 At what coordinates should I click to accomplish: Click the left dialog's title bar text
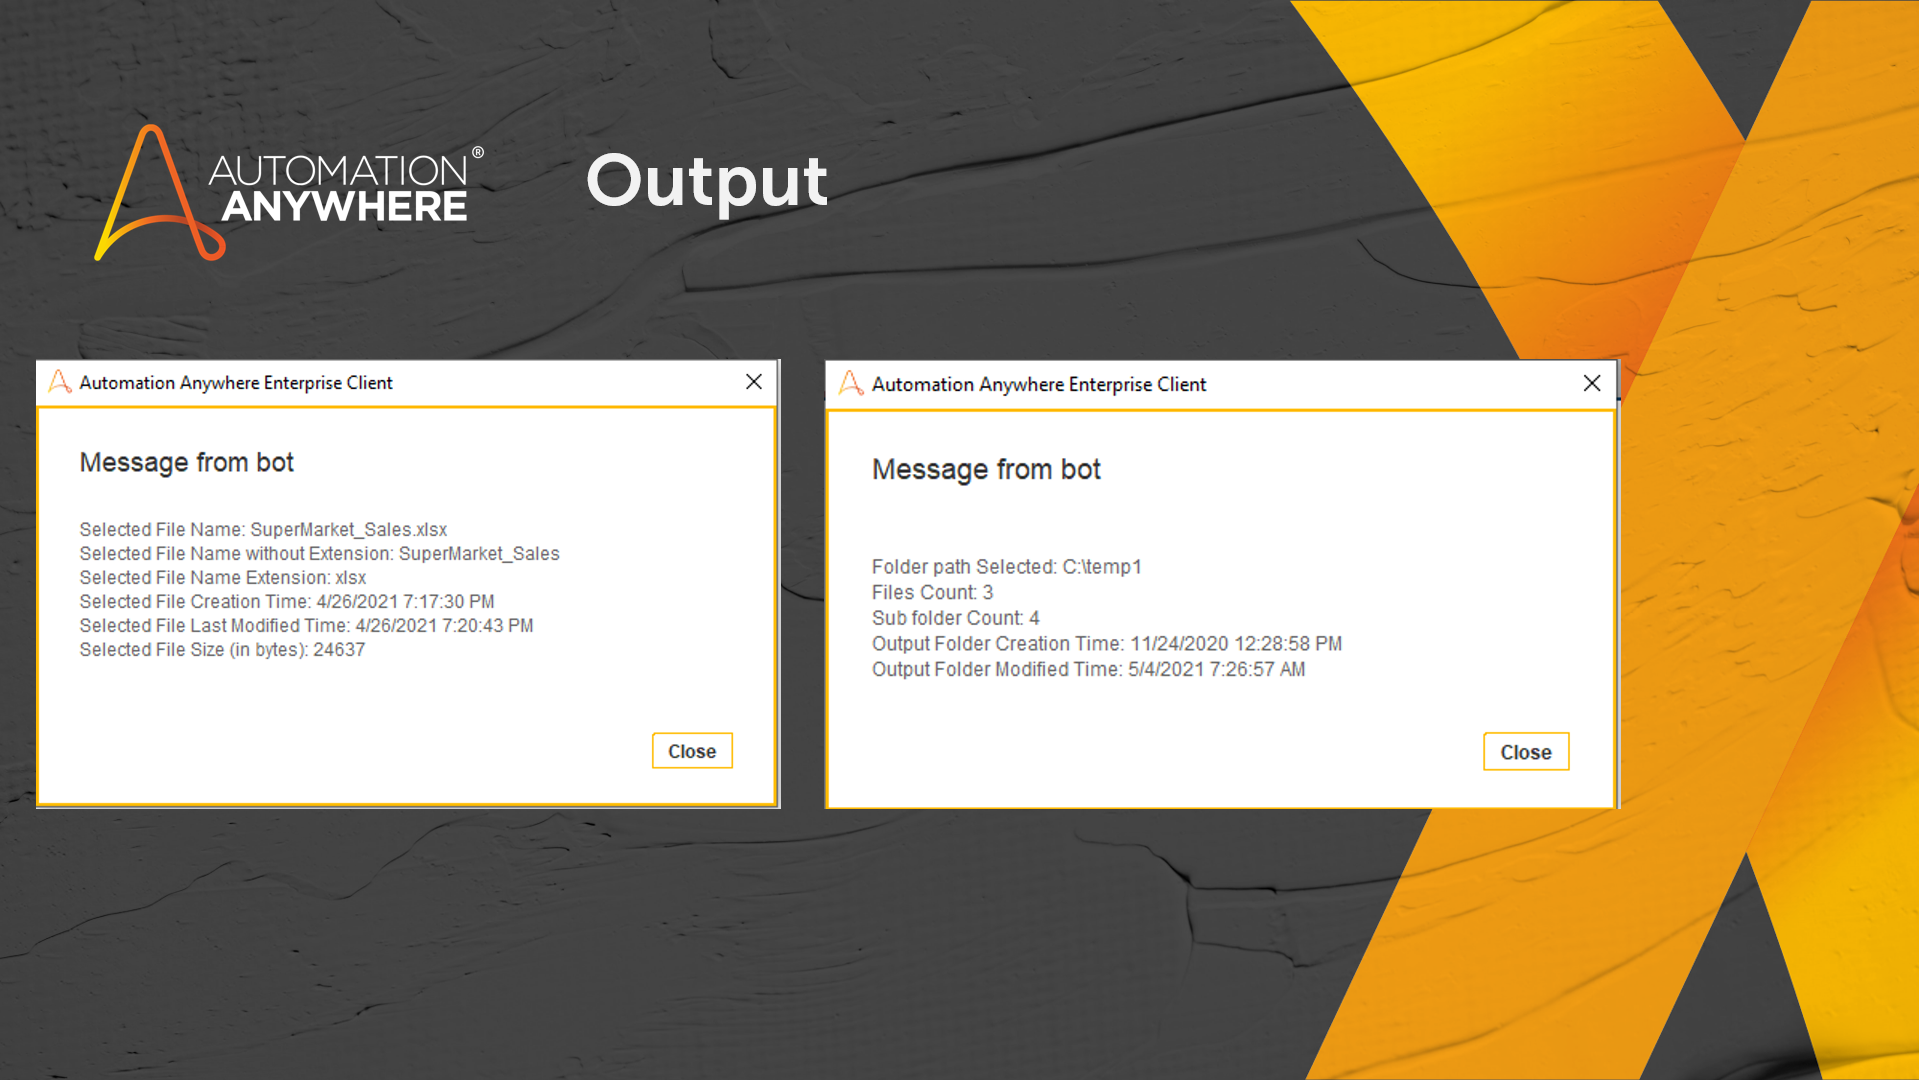coord(236,383)
